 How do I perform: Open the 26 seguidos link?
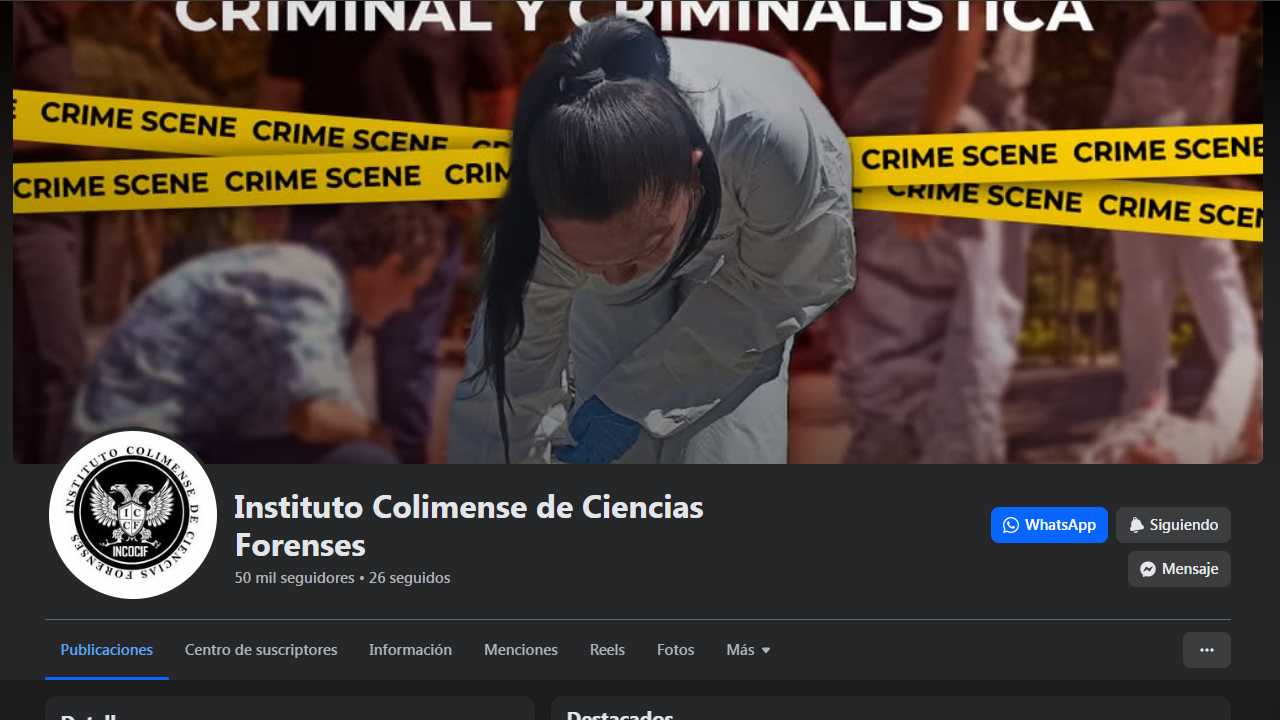[409, 578]
